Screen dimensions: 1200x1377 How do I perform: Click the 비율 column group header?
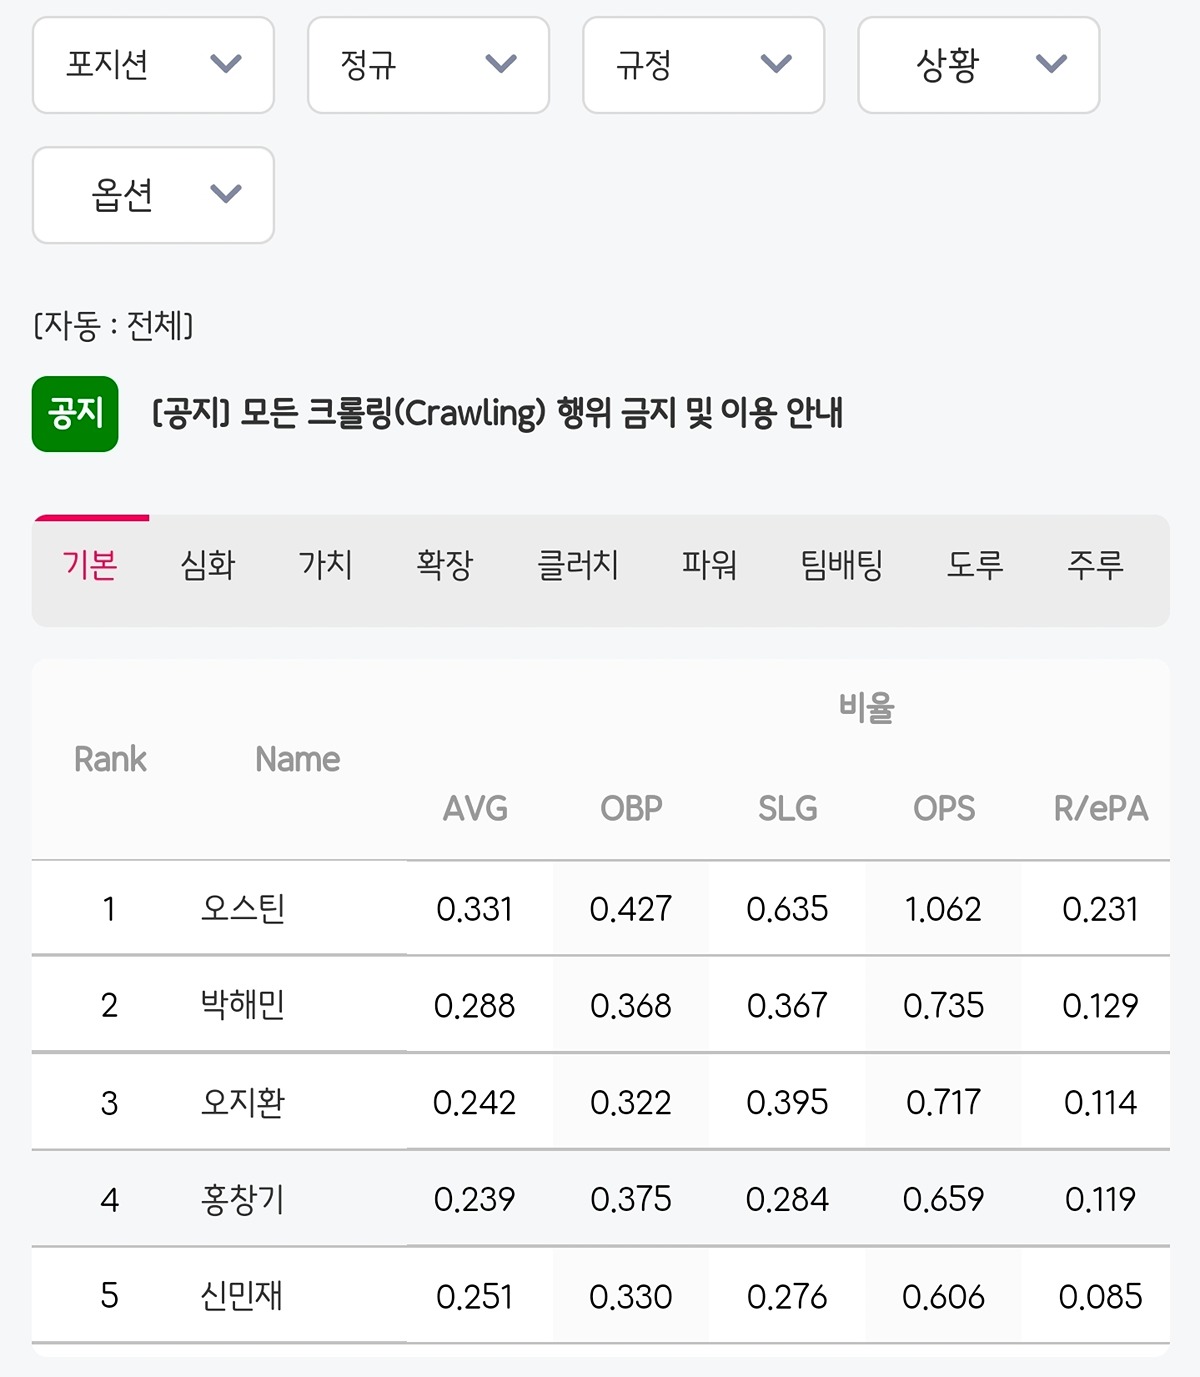866,708
